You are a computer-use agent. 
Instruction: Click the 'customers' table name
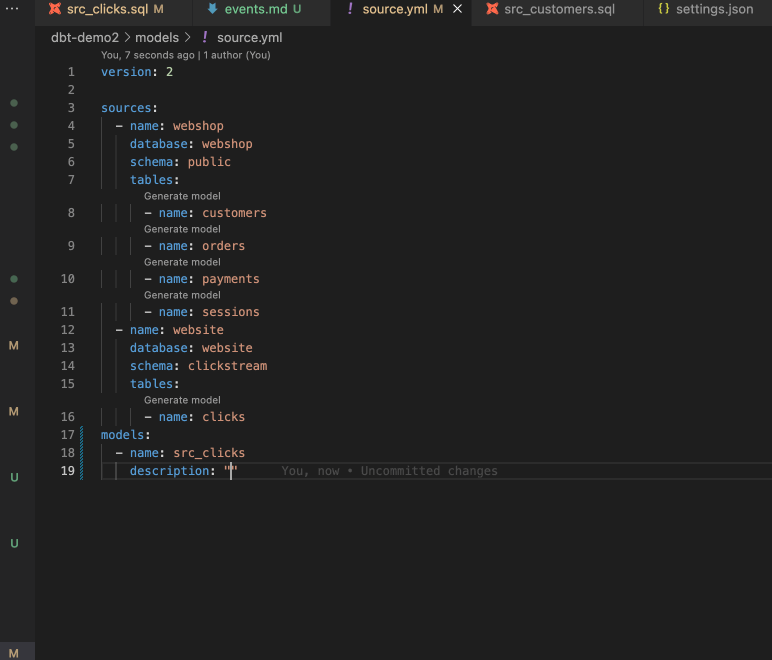click(x=234, y=213)
